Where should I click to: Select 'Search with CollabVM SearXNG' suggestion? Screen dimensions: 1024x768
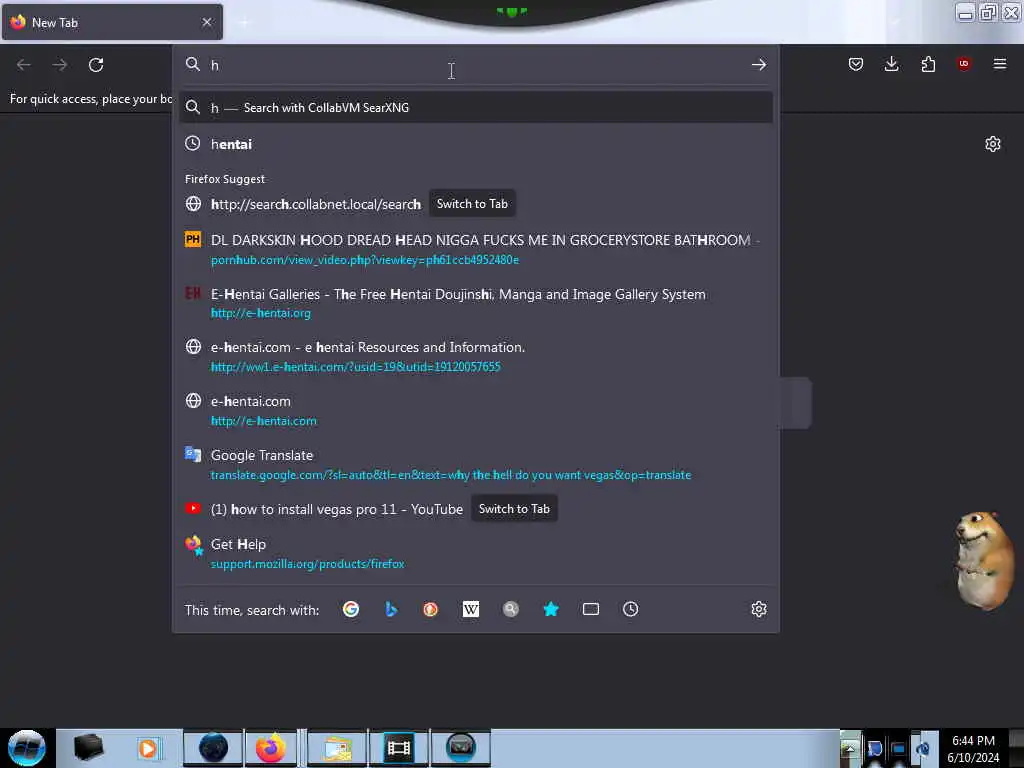click(x=475, y=108)
